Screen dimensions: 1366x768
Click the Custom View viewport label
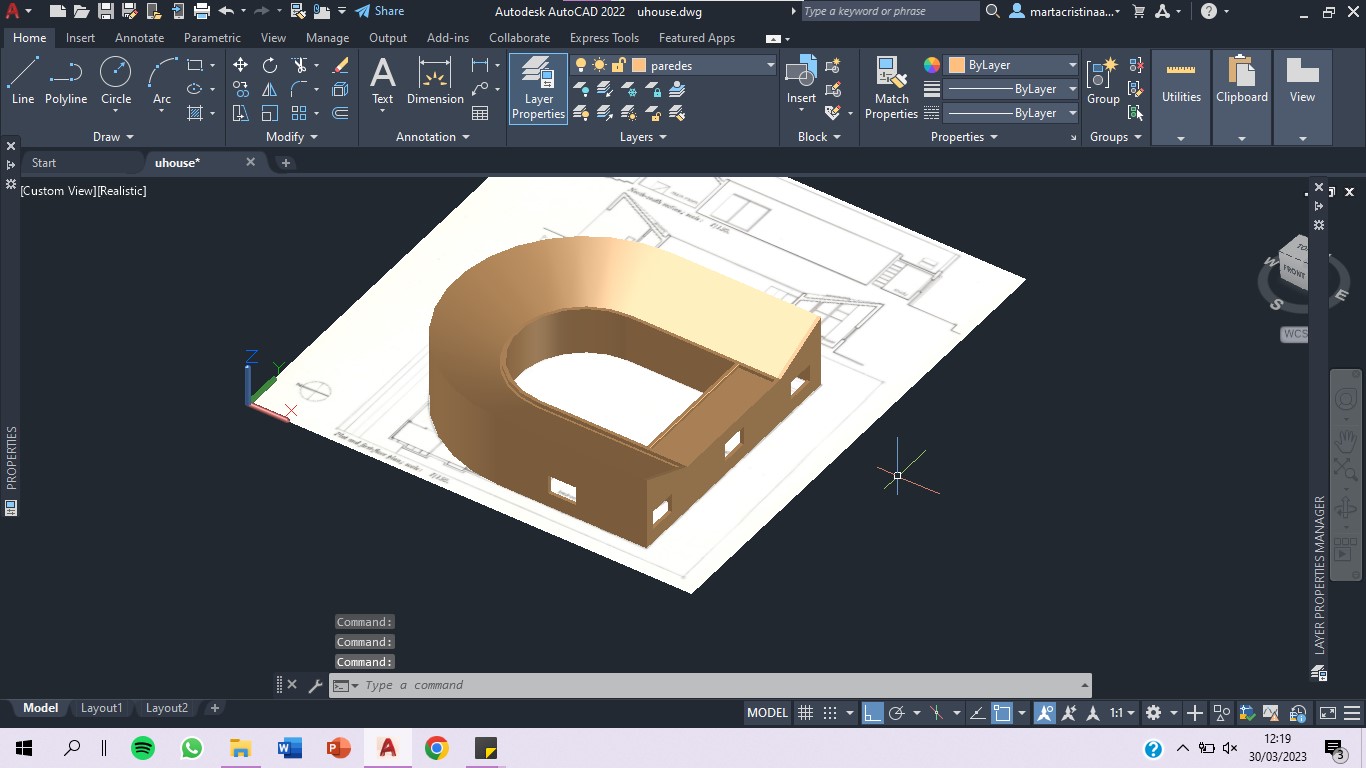(56, 190)
